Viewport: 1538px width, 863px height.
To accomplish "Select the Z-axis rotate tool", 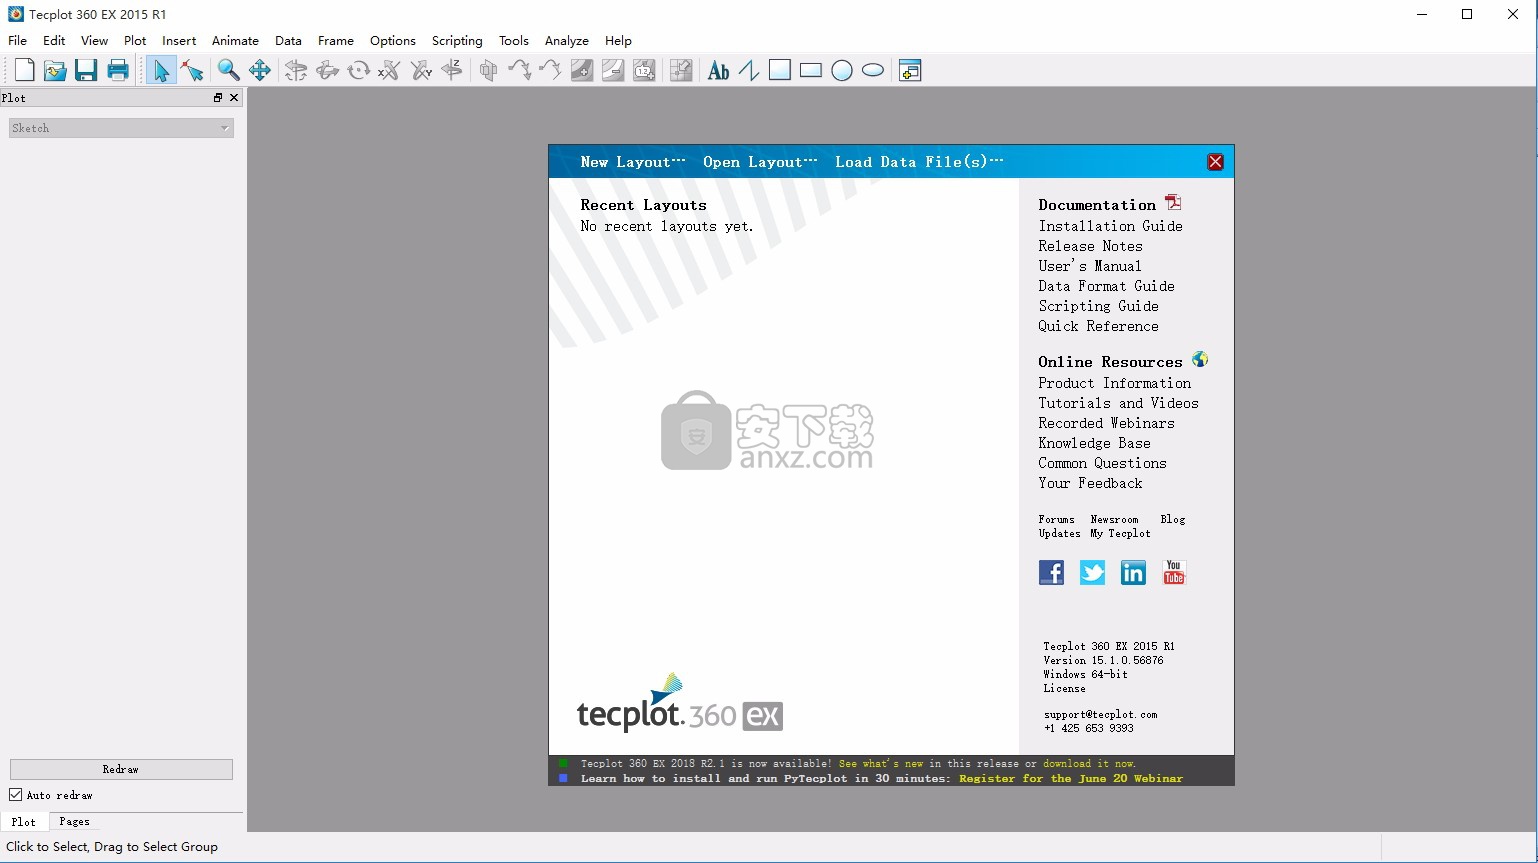I will pos(452,70).
